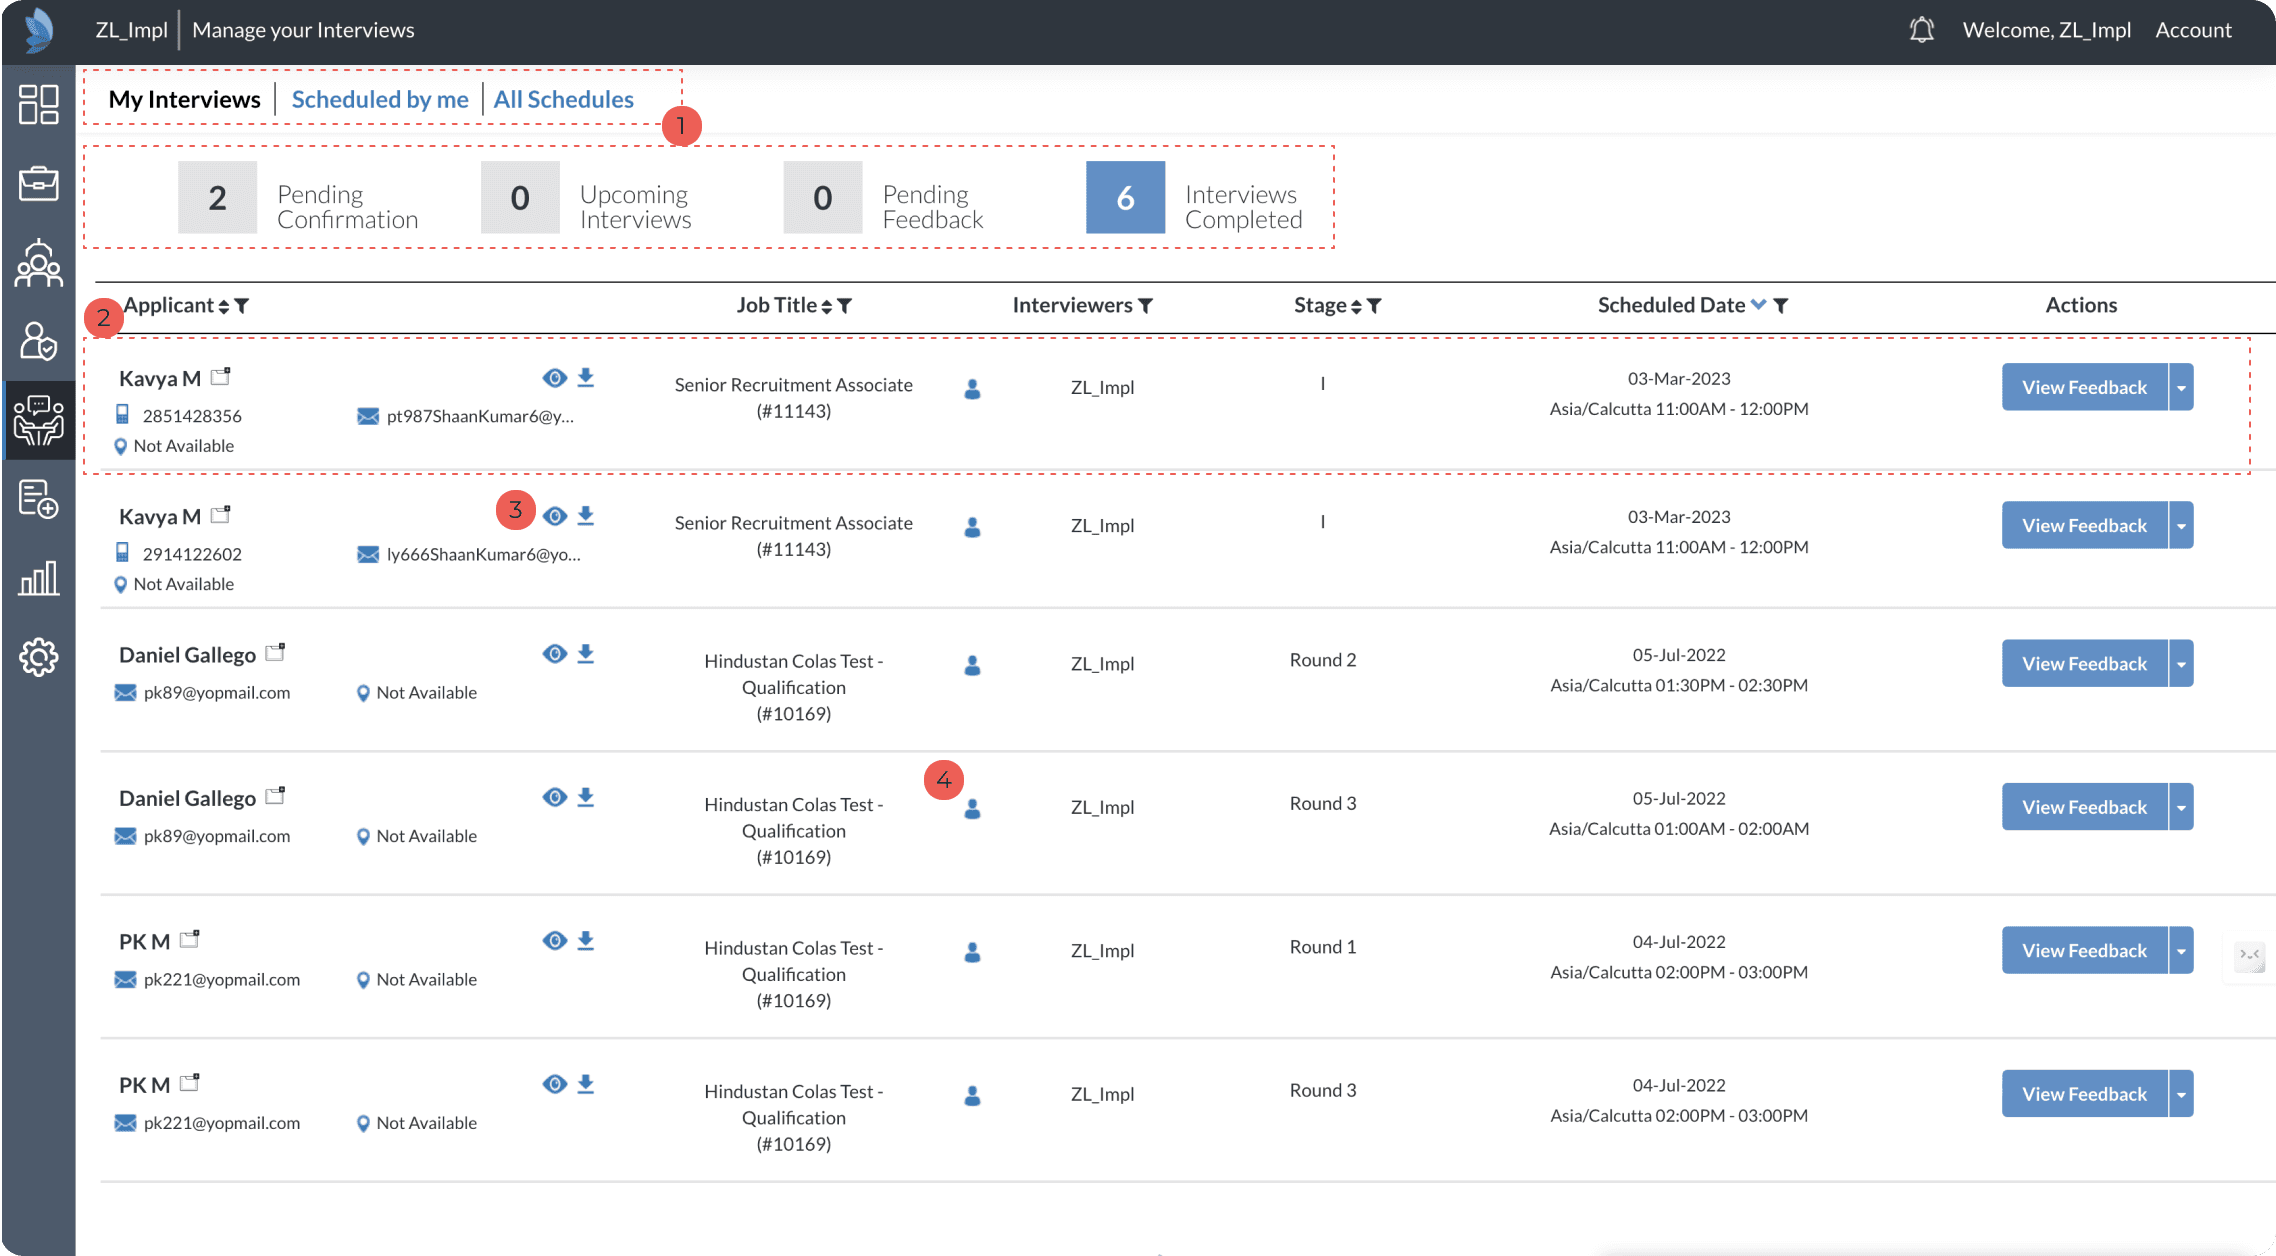Download resume for first Kavya M row
The height and width of the screenshot is (1256, 2276).
pos(586,378)
